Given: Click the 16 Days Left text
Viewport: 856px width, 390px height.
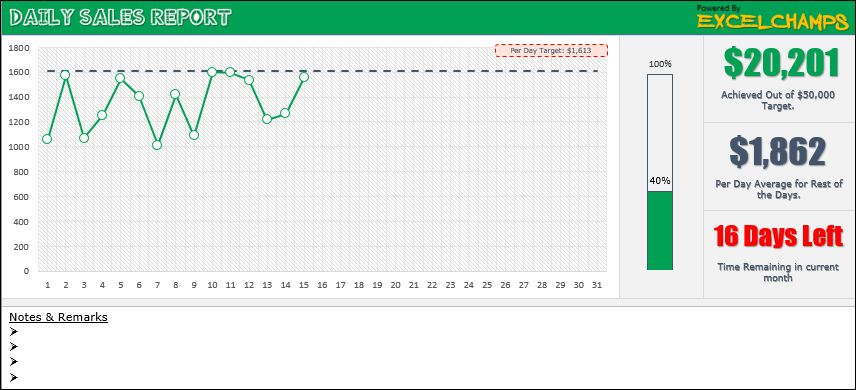Looking at the screenshot, I should 778,237.
